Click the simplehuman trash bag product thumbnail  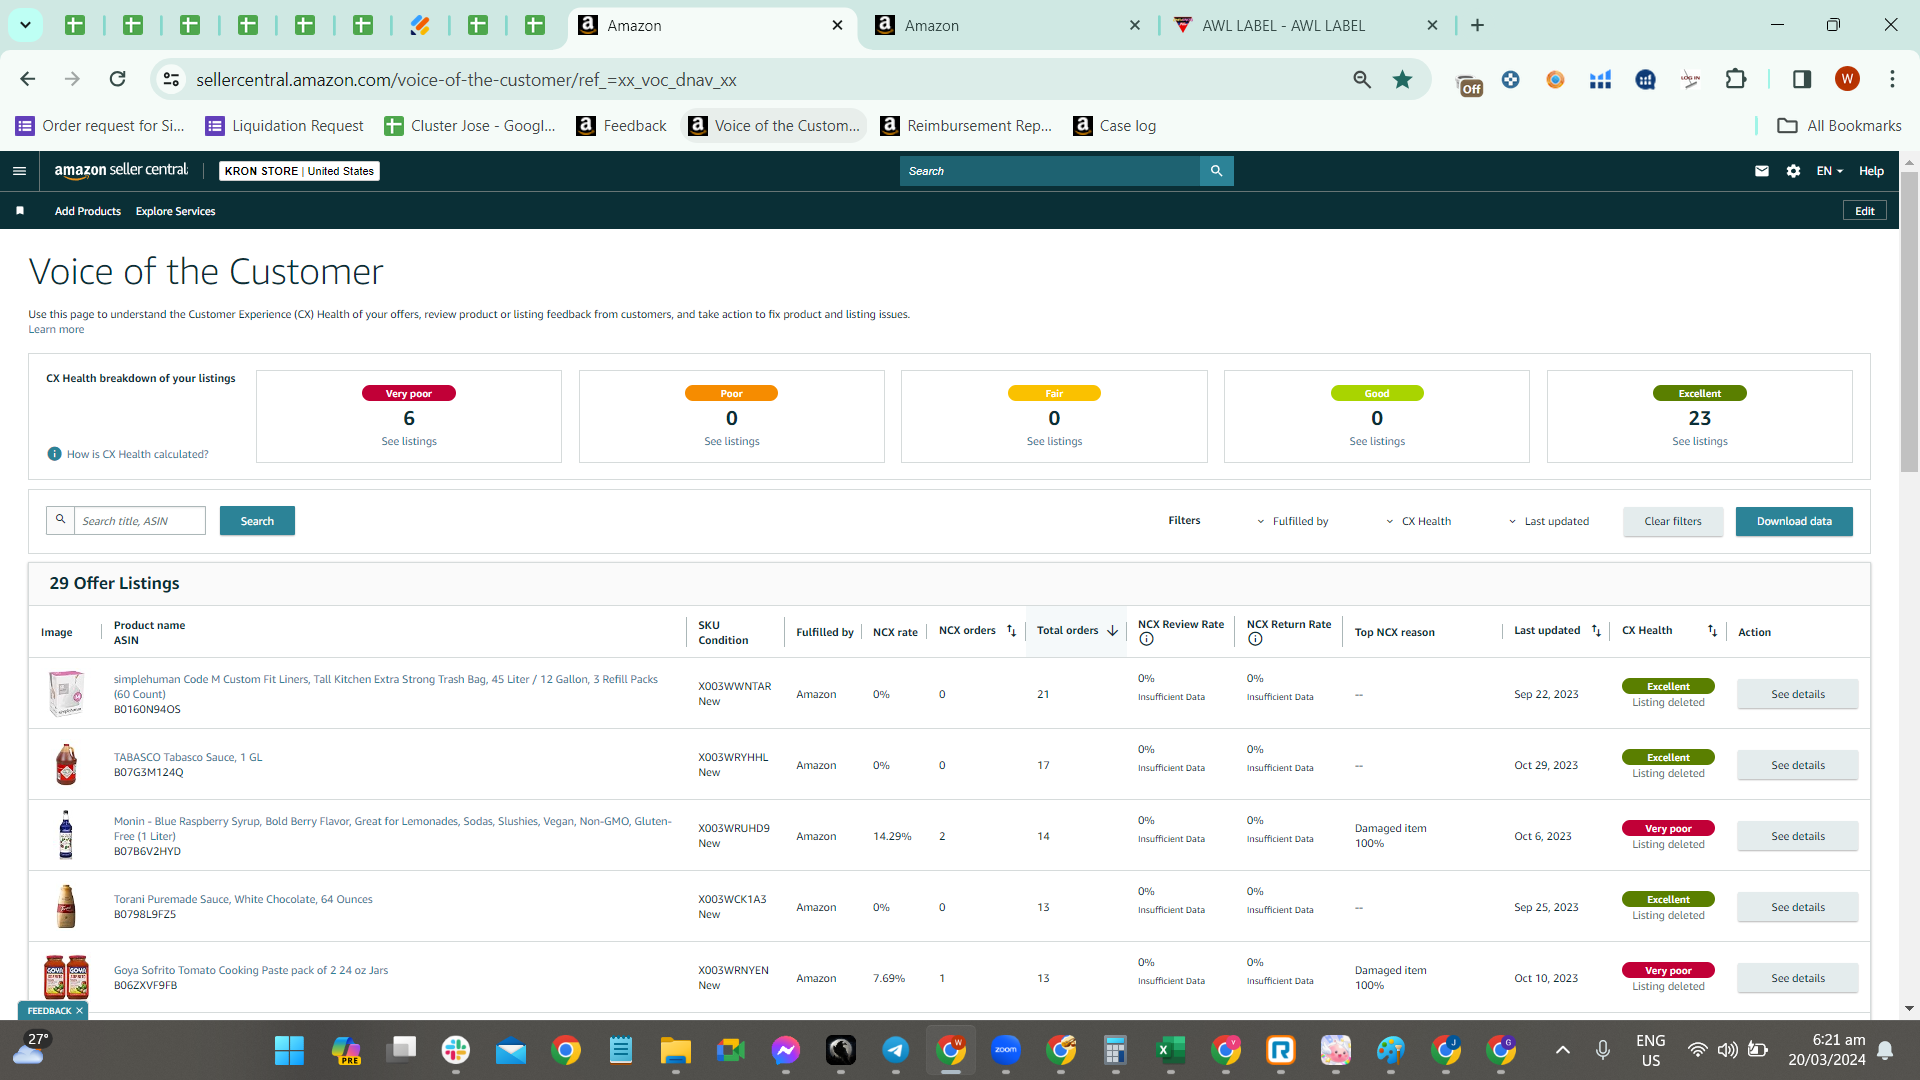point(66,693)
